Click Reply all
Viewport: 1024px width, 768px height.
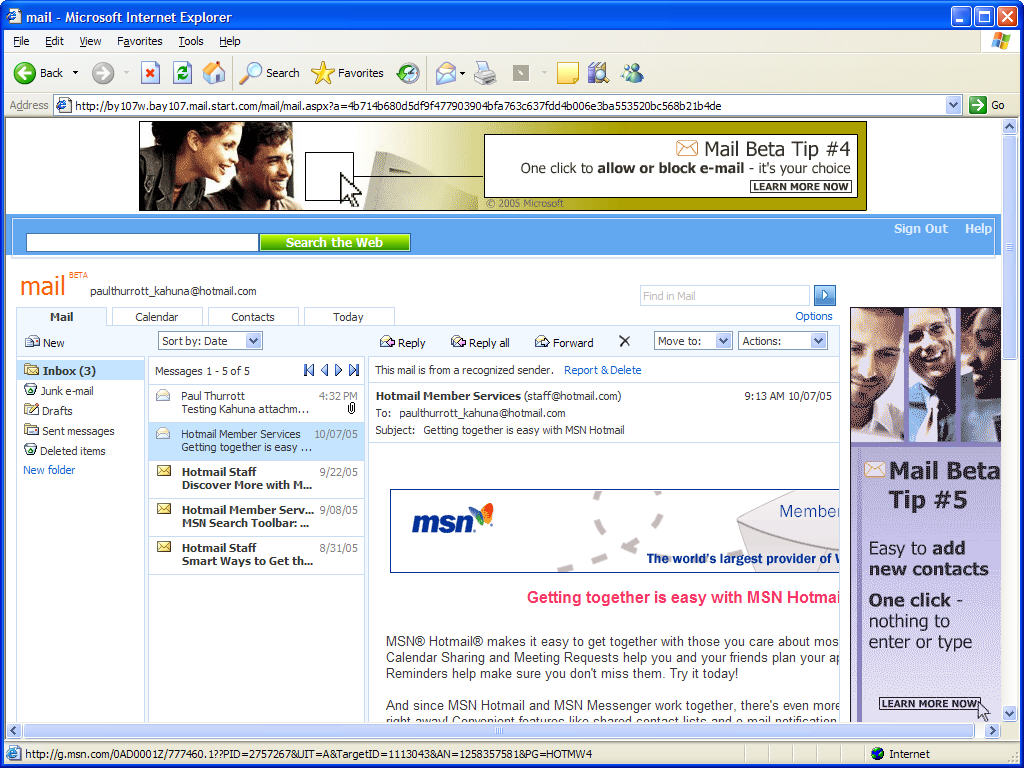[480, 342]
